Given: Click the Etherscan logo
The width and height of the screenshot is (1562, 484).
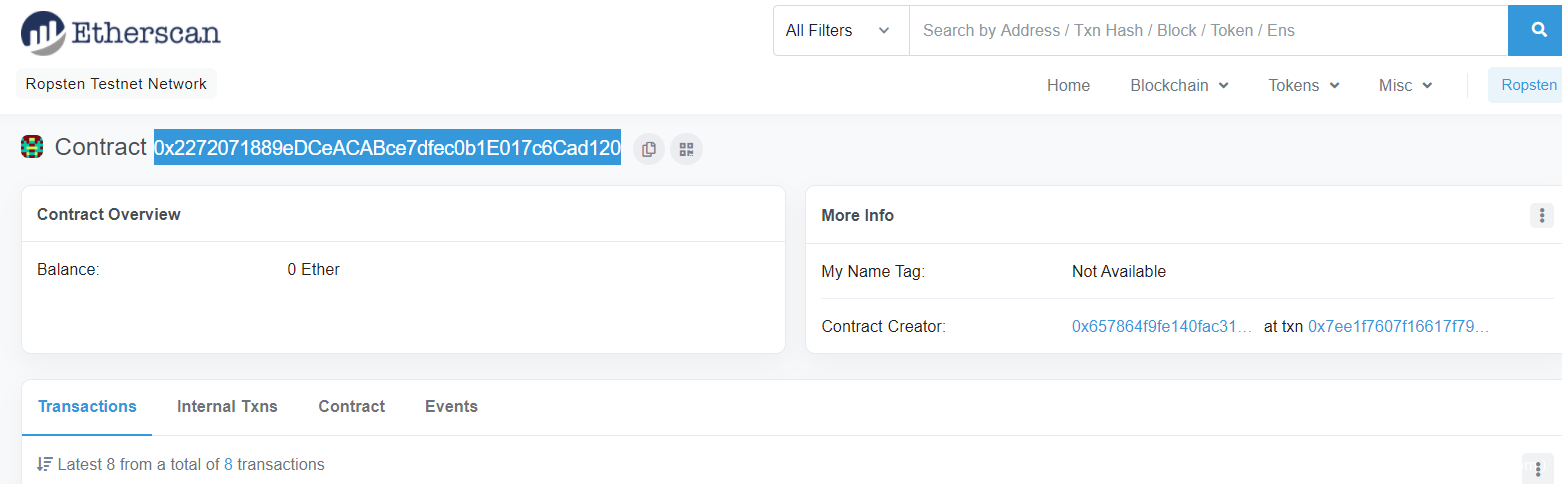Looking at the screenshot, I should [121, 32].
